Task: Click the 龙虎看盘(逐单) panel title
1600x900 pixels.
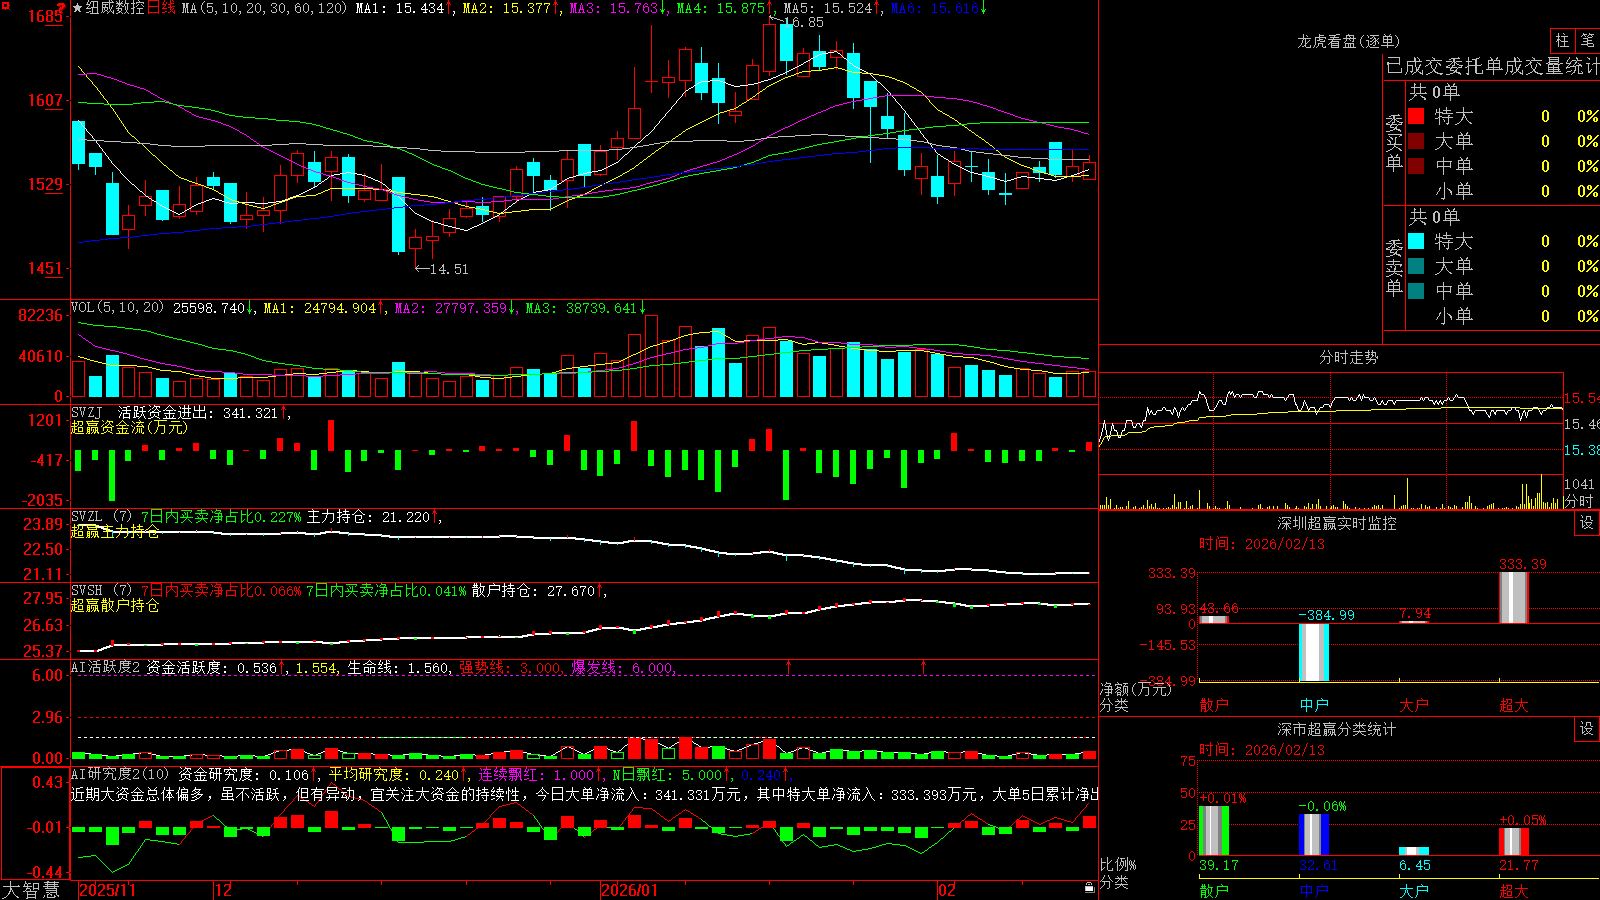Action: (1348, 41)
